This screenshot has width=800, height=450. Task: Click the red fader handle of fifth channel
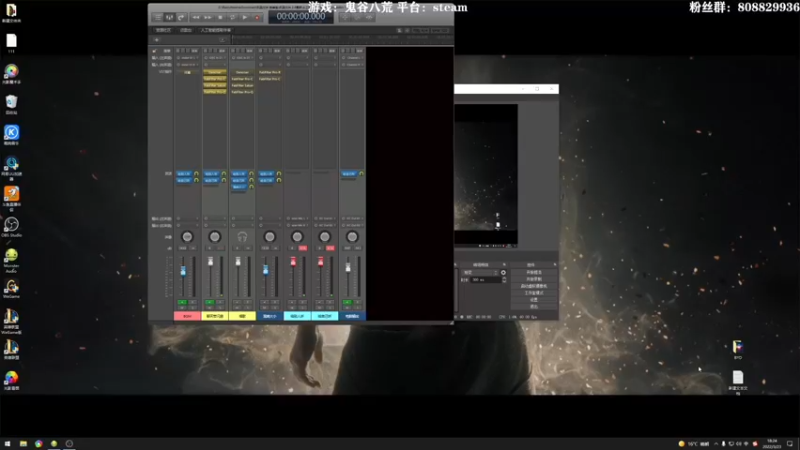293,262
